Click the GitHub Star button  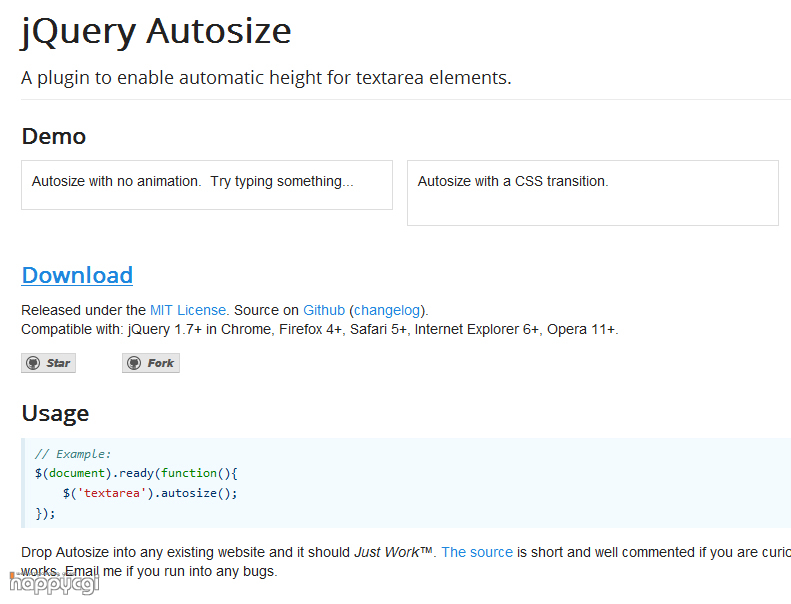tap(48, 363)
